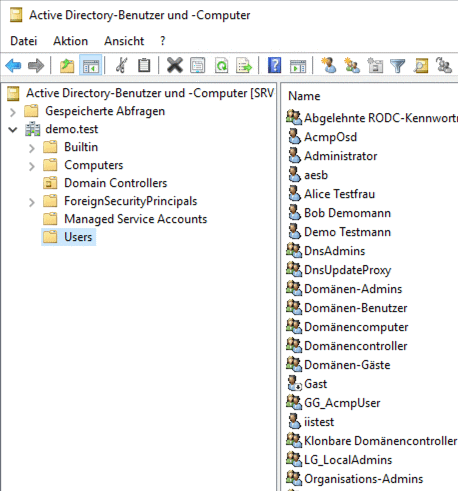Image resolution: width=458 pixels, height=491 pixels.
Task: Click the Cut scissors toolbar icon
Action: (121, 65)
